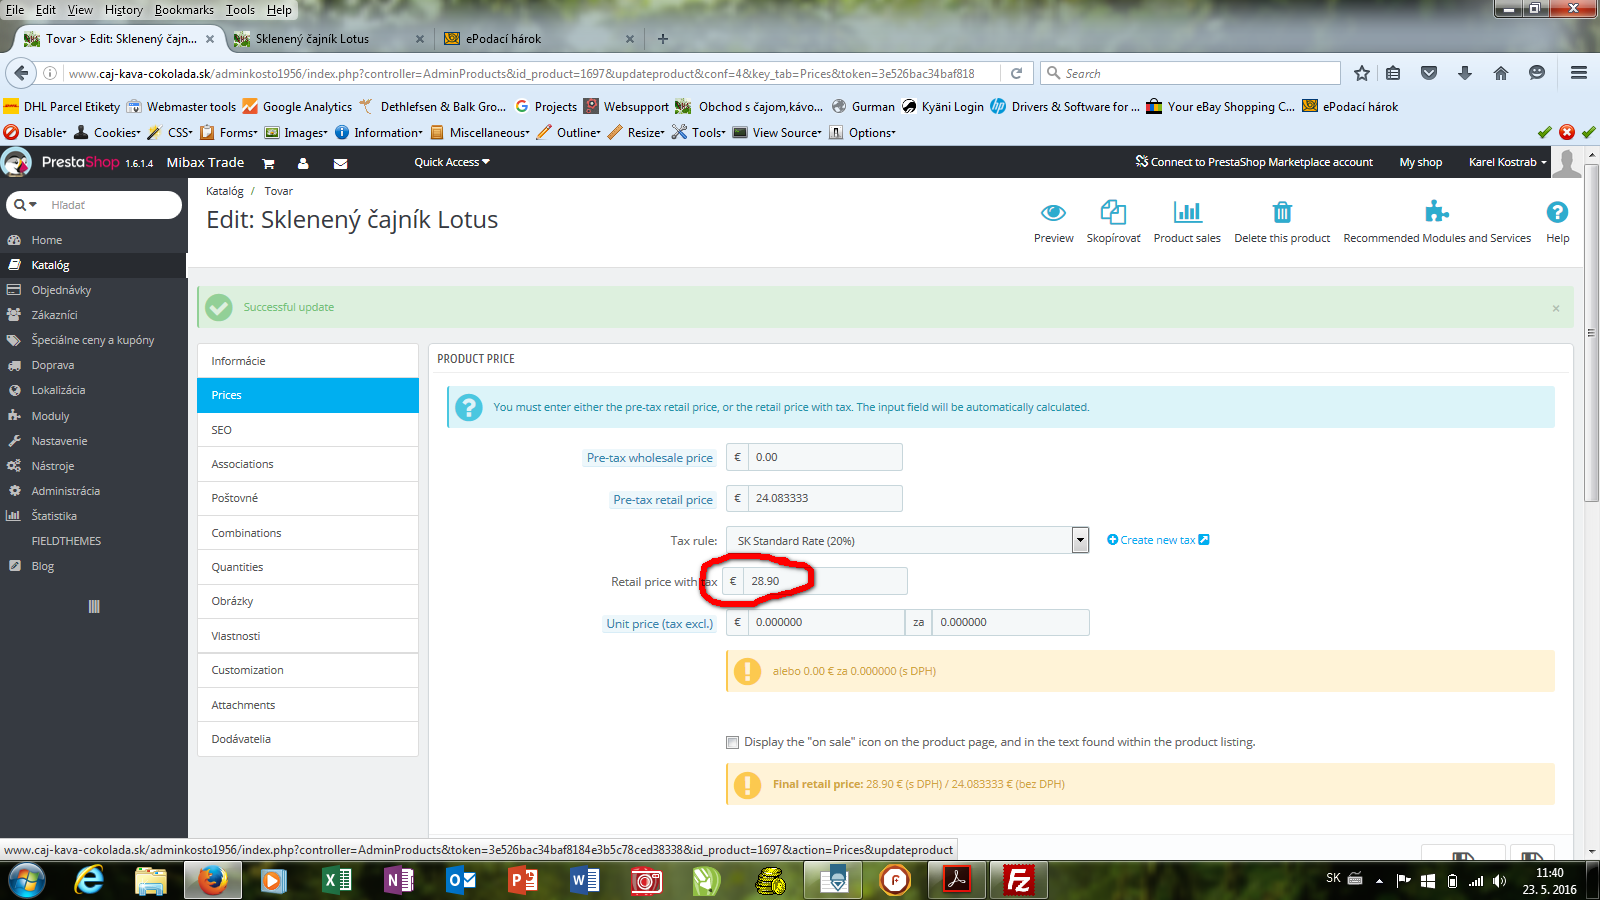The image size is (1600, 900).
Task: Click the envelope messages icon in header
Action: pyautogui.click(x=340, y=163)
